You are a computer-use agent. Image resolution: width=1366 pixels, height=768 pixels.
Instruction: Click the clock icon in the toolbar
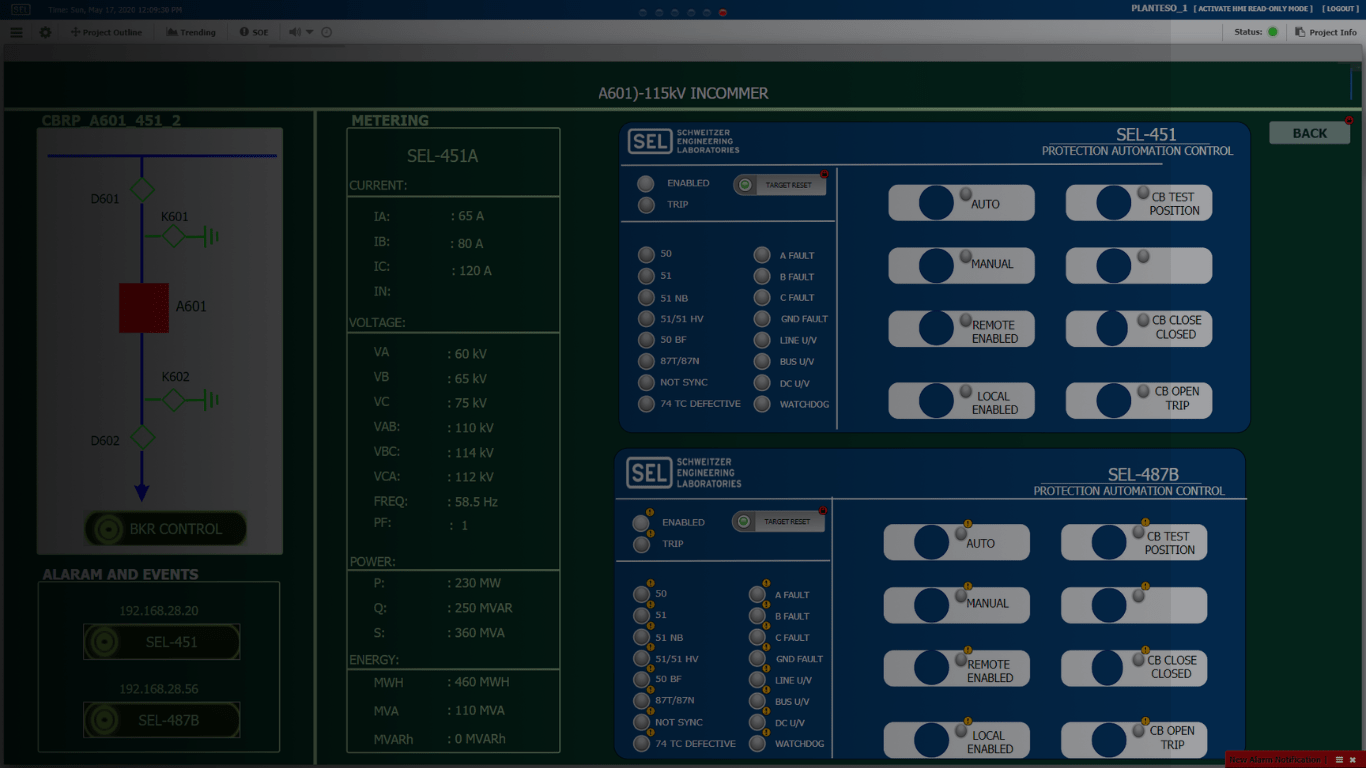point(327,32)
